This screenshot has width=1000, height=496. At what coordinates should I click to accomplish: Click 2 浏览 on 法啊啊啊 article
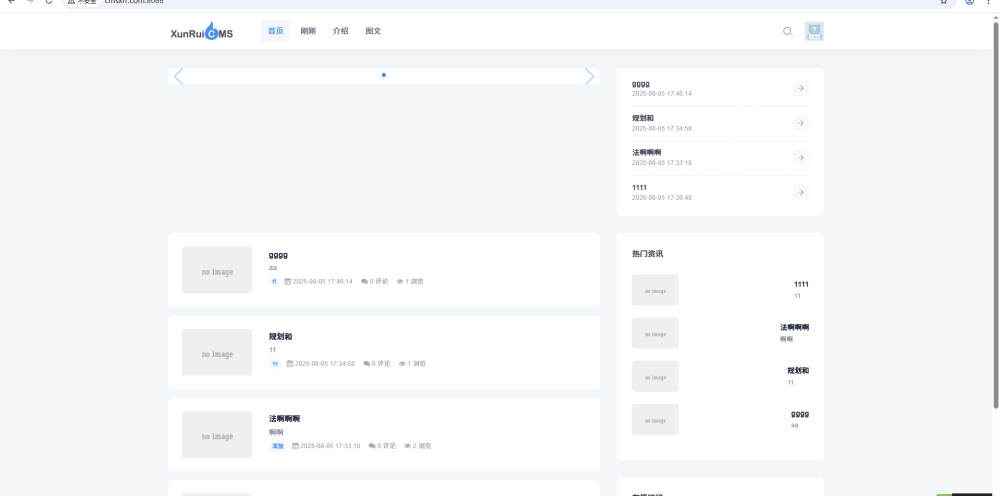tap(422, 446)
